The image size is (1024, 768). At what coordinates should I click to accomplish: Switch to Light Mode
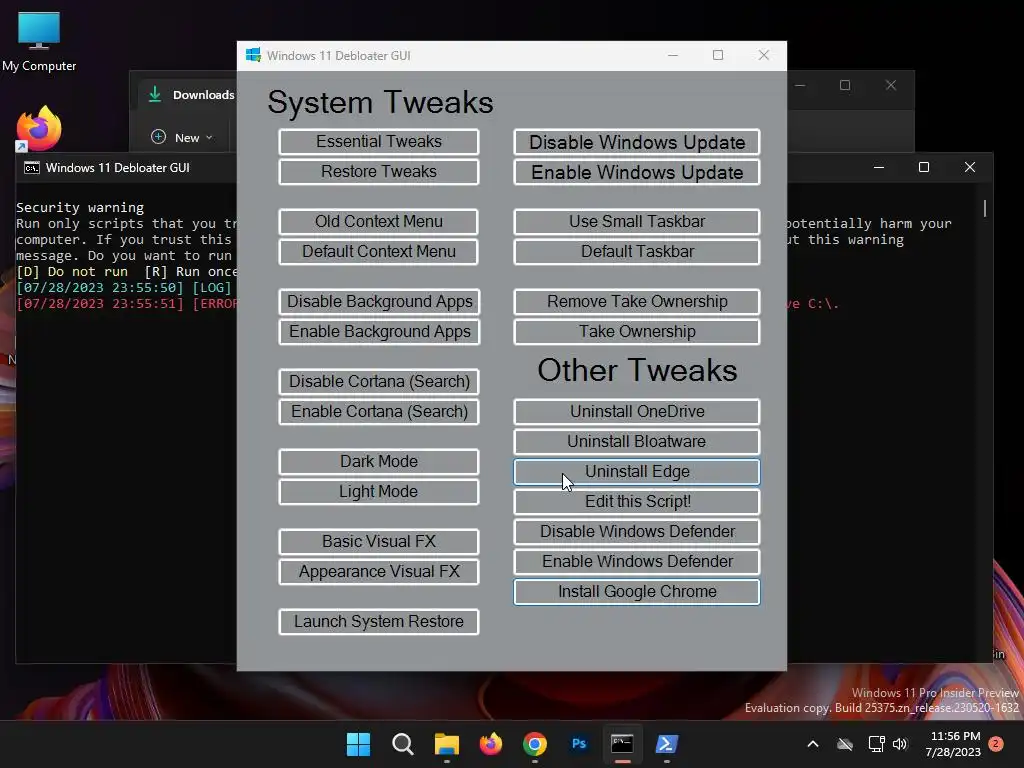379,492
